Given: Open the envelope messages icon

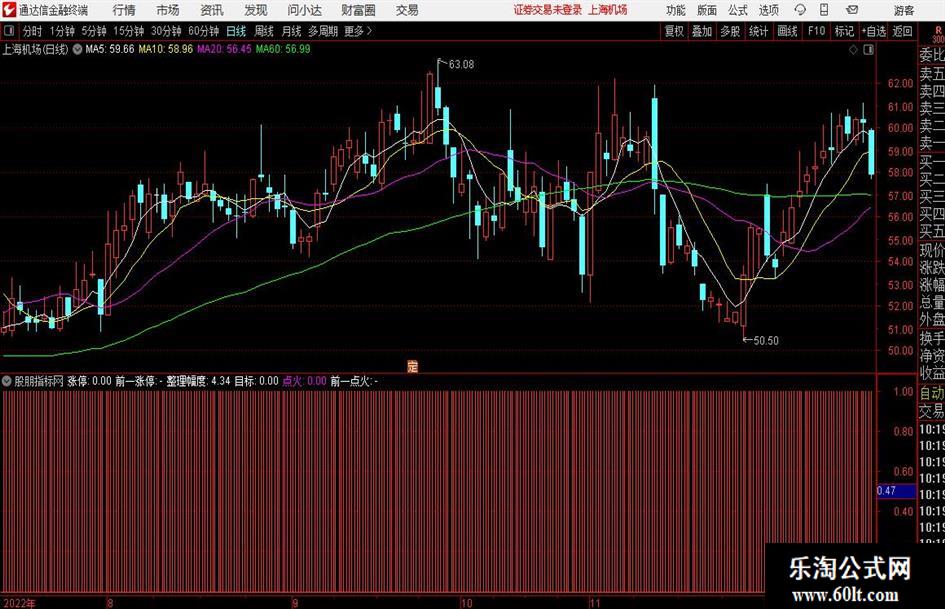Looking at the screenshot, I should (852, 10).
